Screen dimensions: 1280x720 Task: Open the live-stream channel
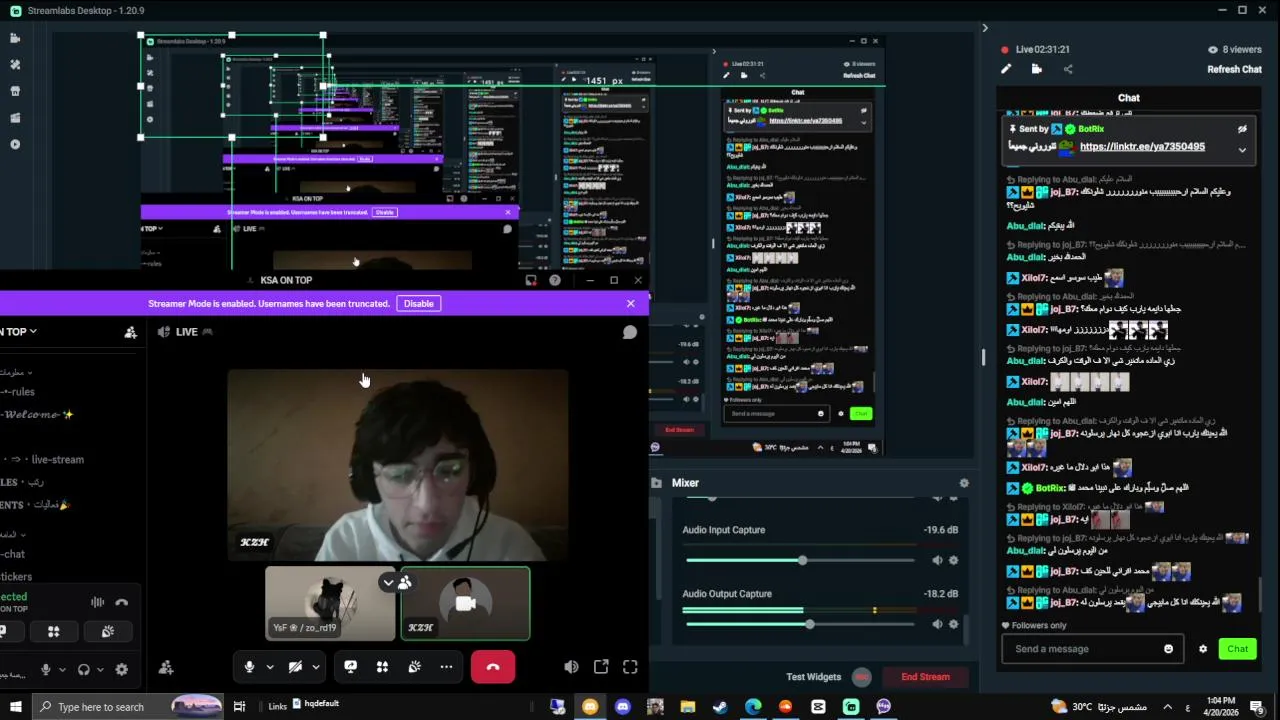click(58, 460)
